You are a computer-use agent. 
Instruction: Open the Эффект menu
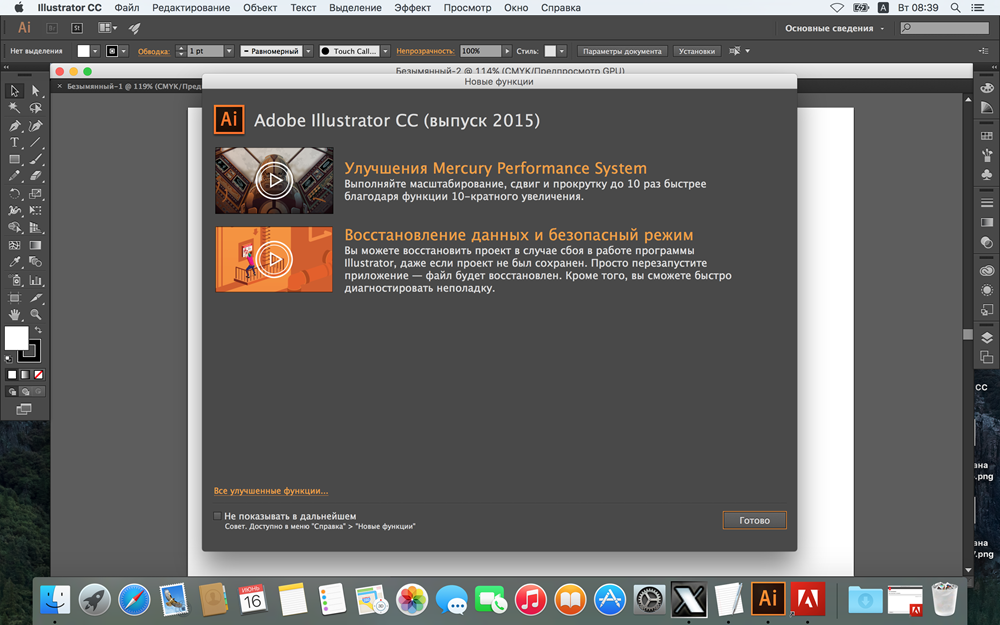point(412,8)
